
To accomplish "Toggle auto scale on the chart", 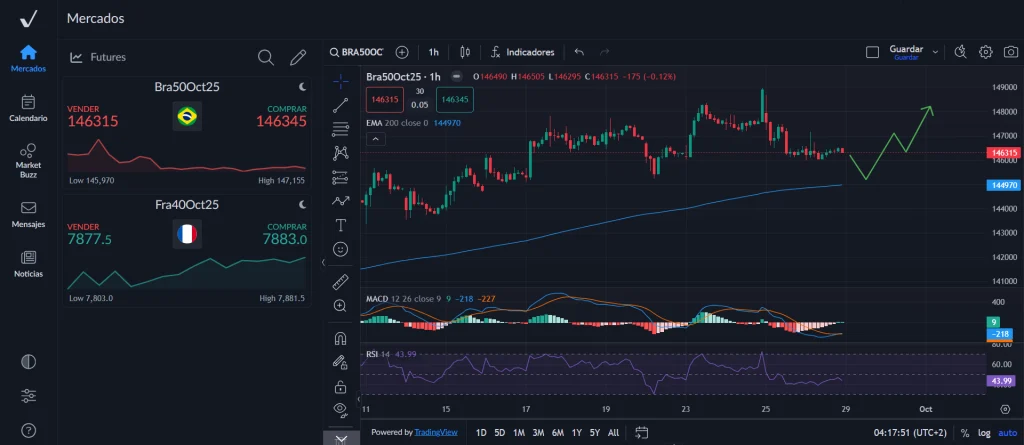I will 1007,432.
